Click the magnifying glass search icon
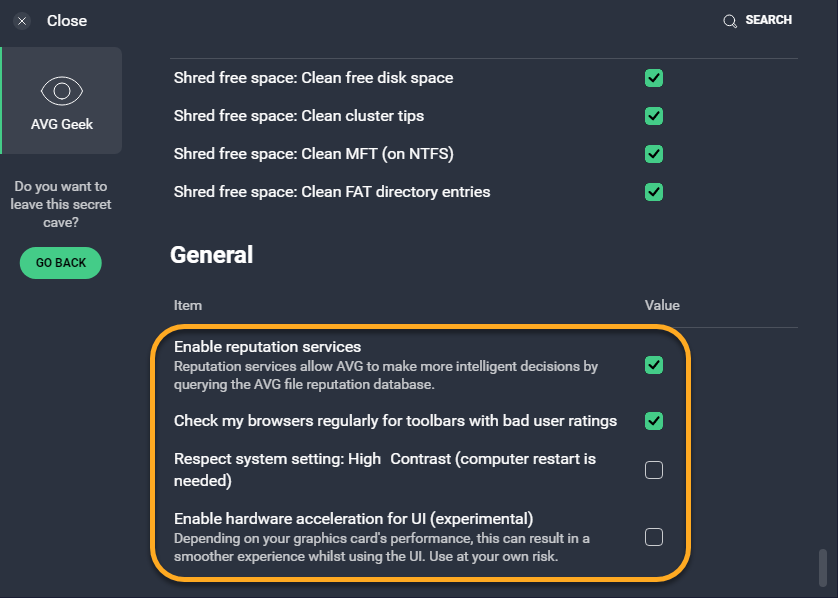838x598 pixels. tap(730, 21)
